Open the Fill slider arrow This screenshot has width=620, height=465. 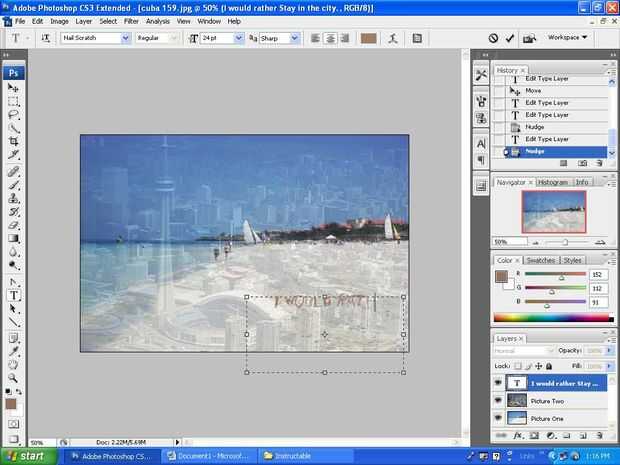tap(609, 366)
